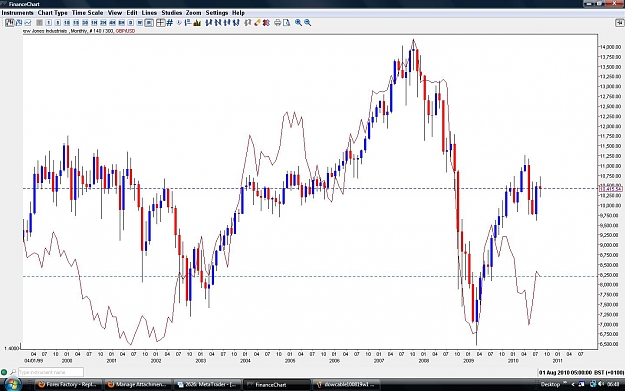Switch to 4H timeframe
The width and height of the screenshot is (625, 391).
pyautogui.click(x=112, y=23)
